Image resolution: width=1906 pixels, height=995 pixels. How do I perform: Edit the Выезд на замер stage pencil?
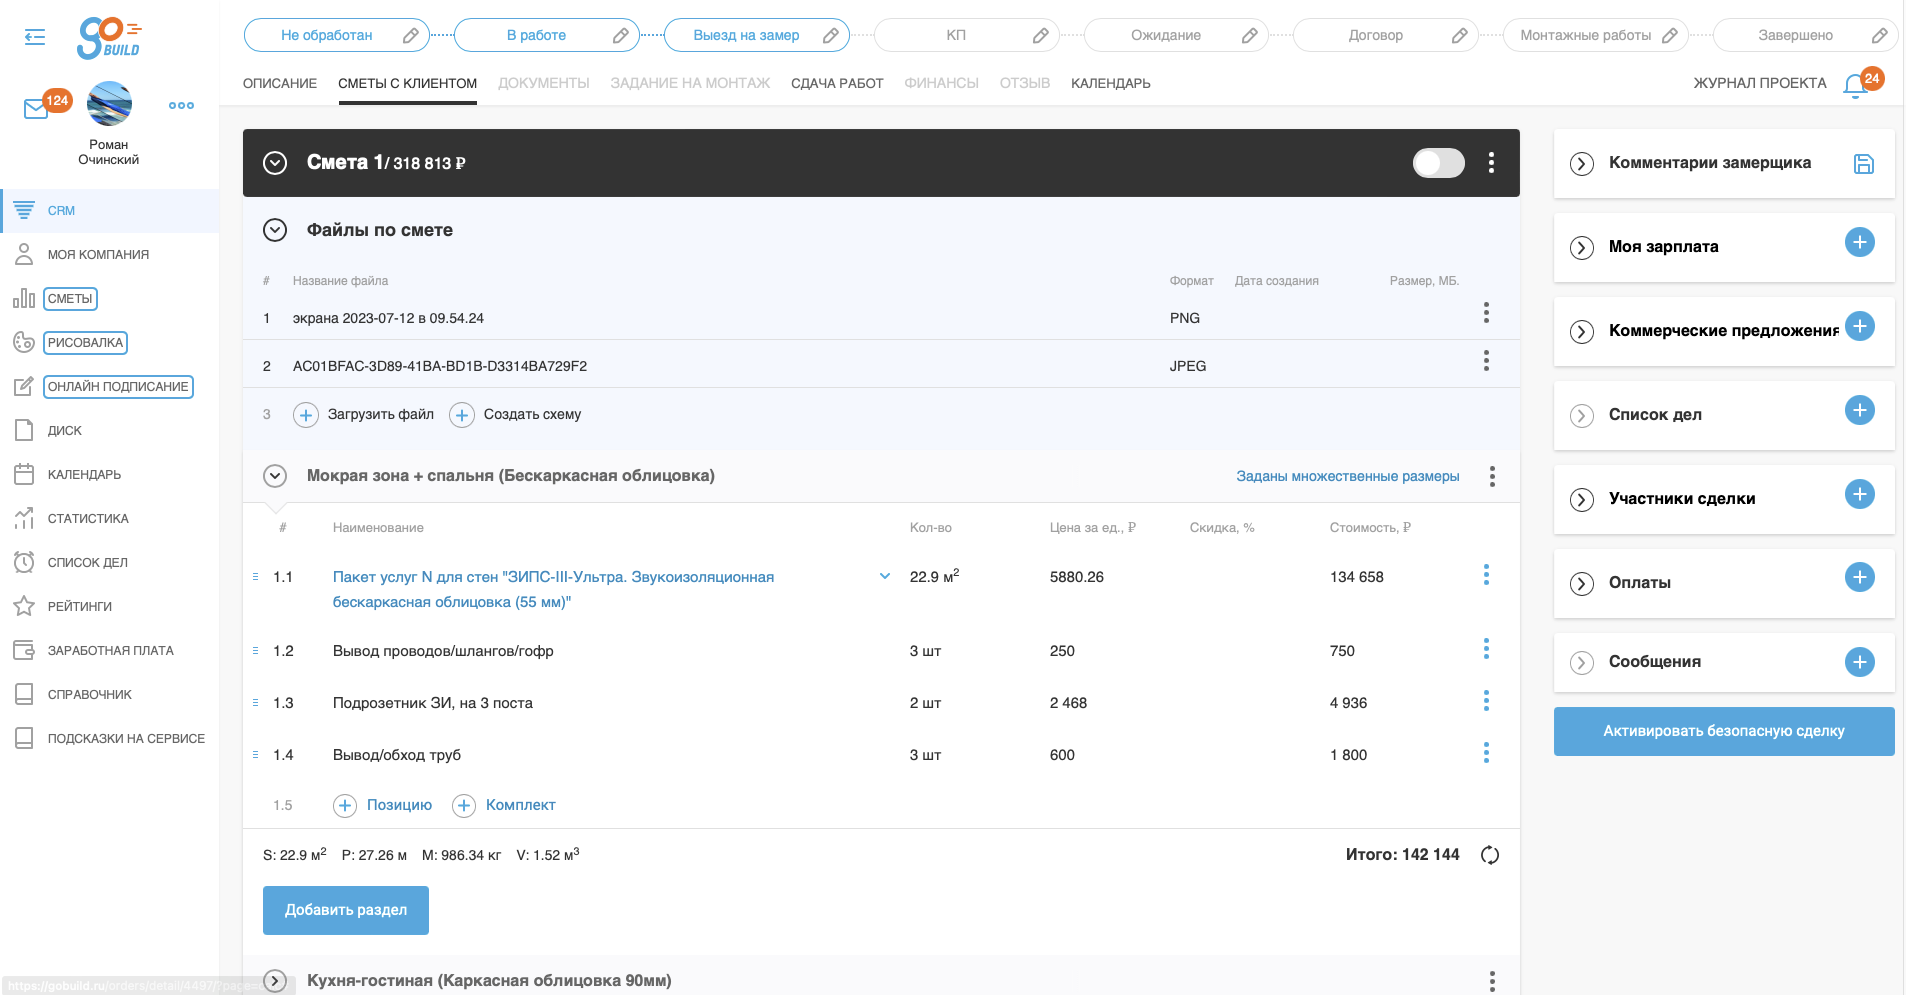(831, 36)
